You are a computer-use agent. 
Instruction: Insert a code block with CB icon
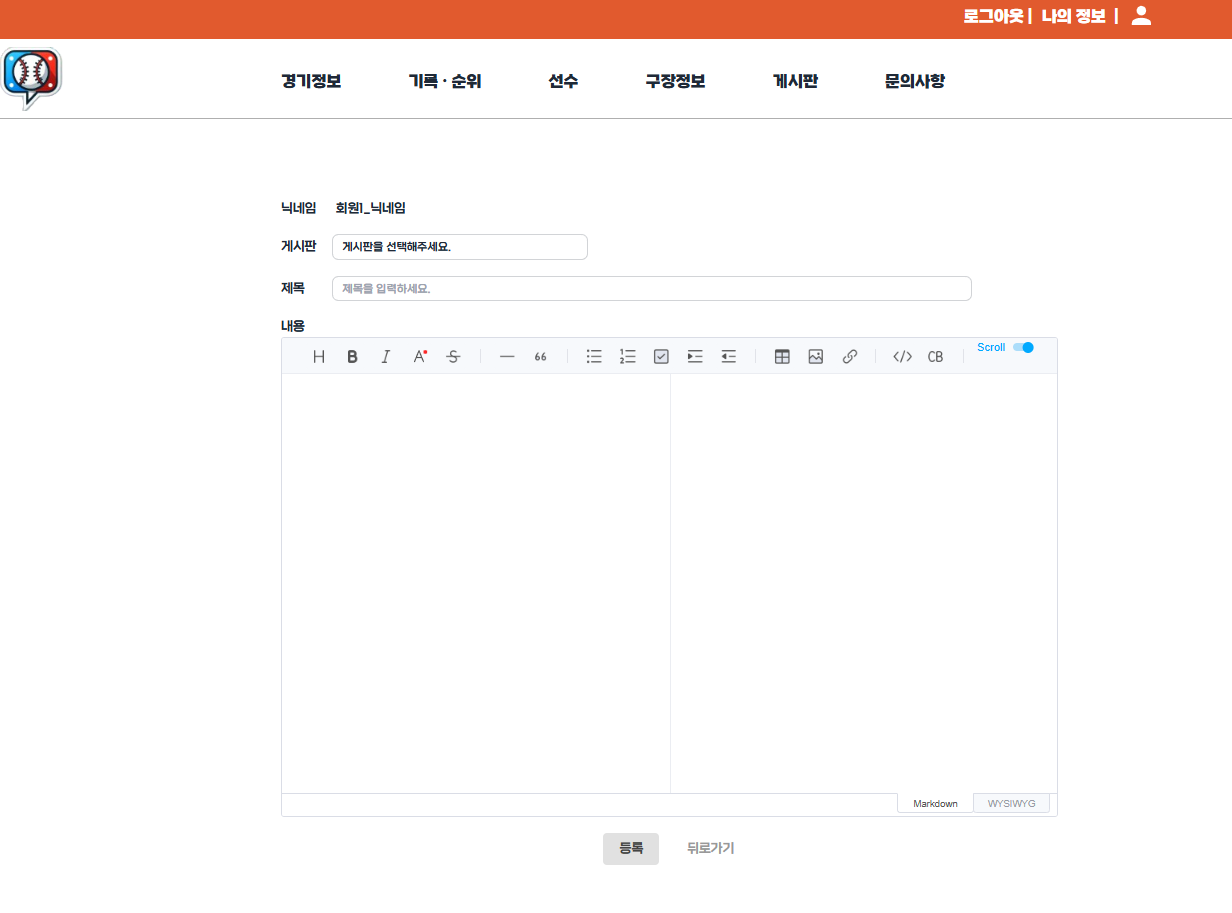(935, 356)
